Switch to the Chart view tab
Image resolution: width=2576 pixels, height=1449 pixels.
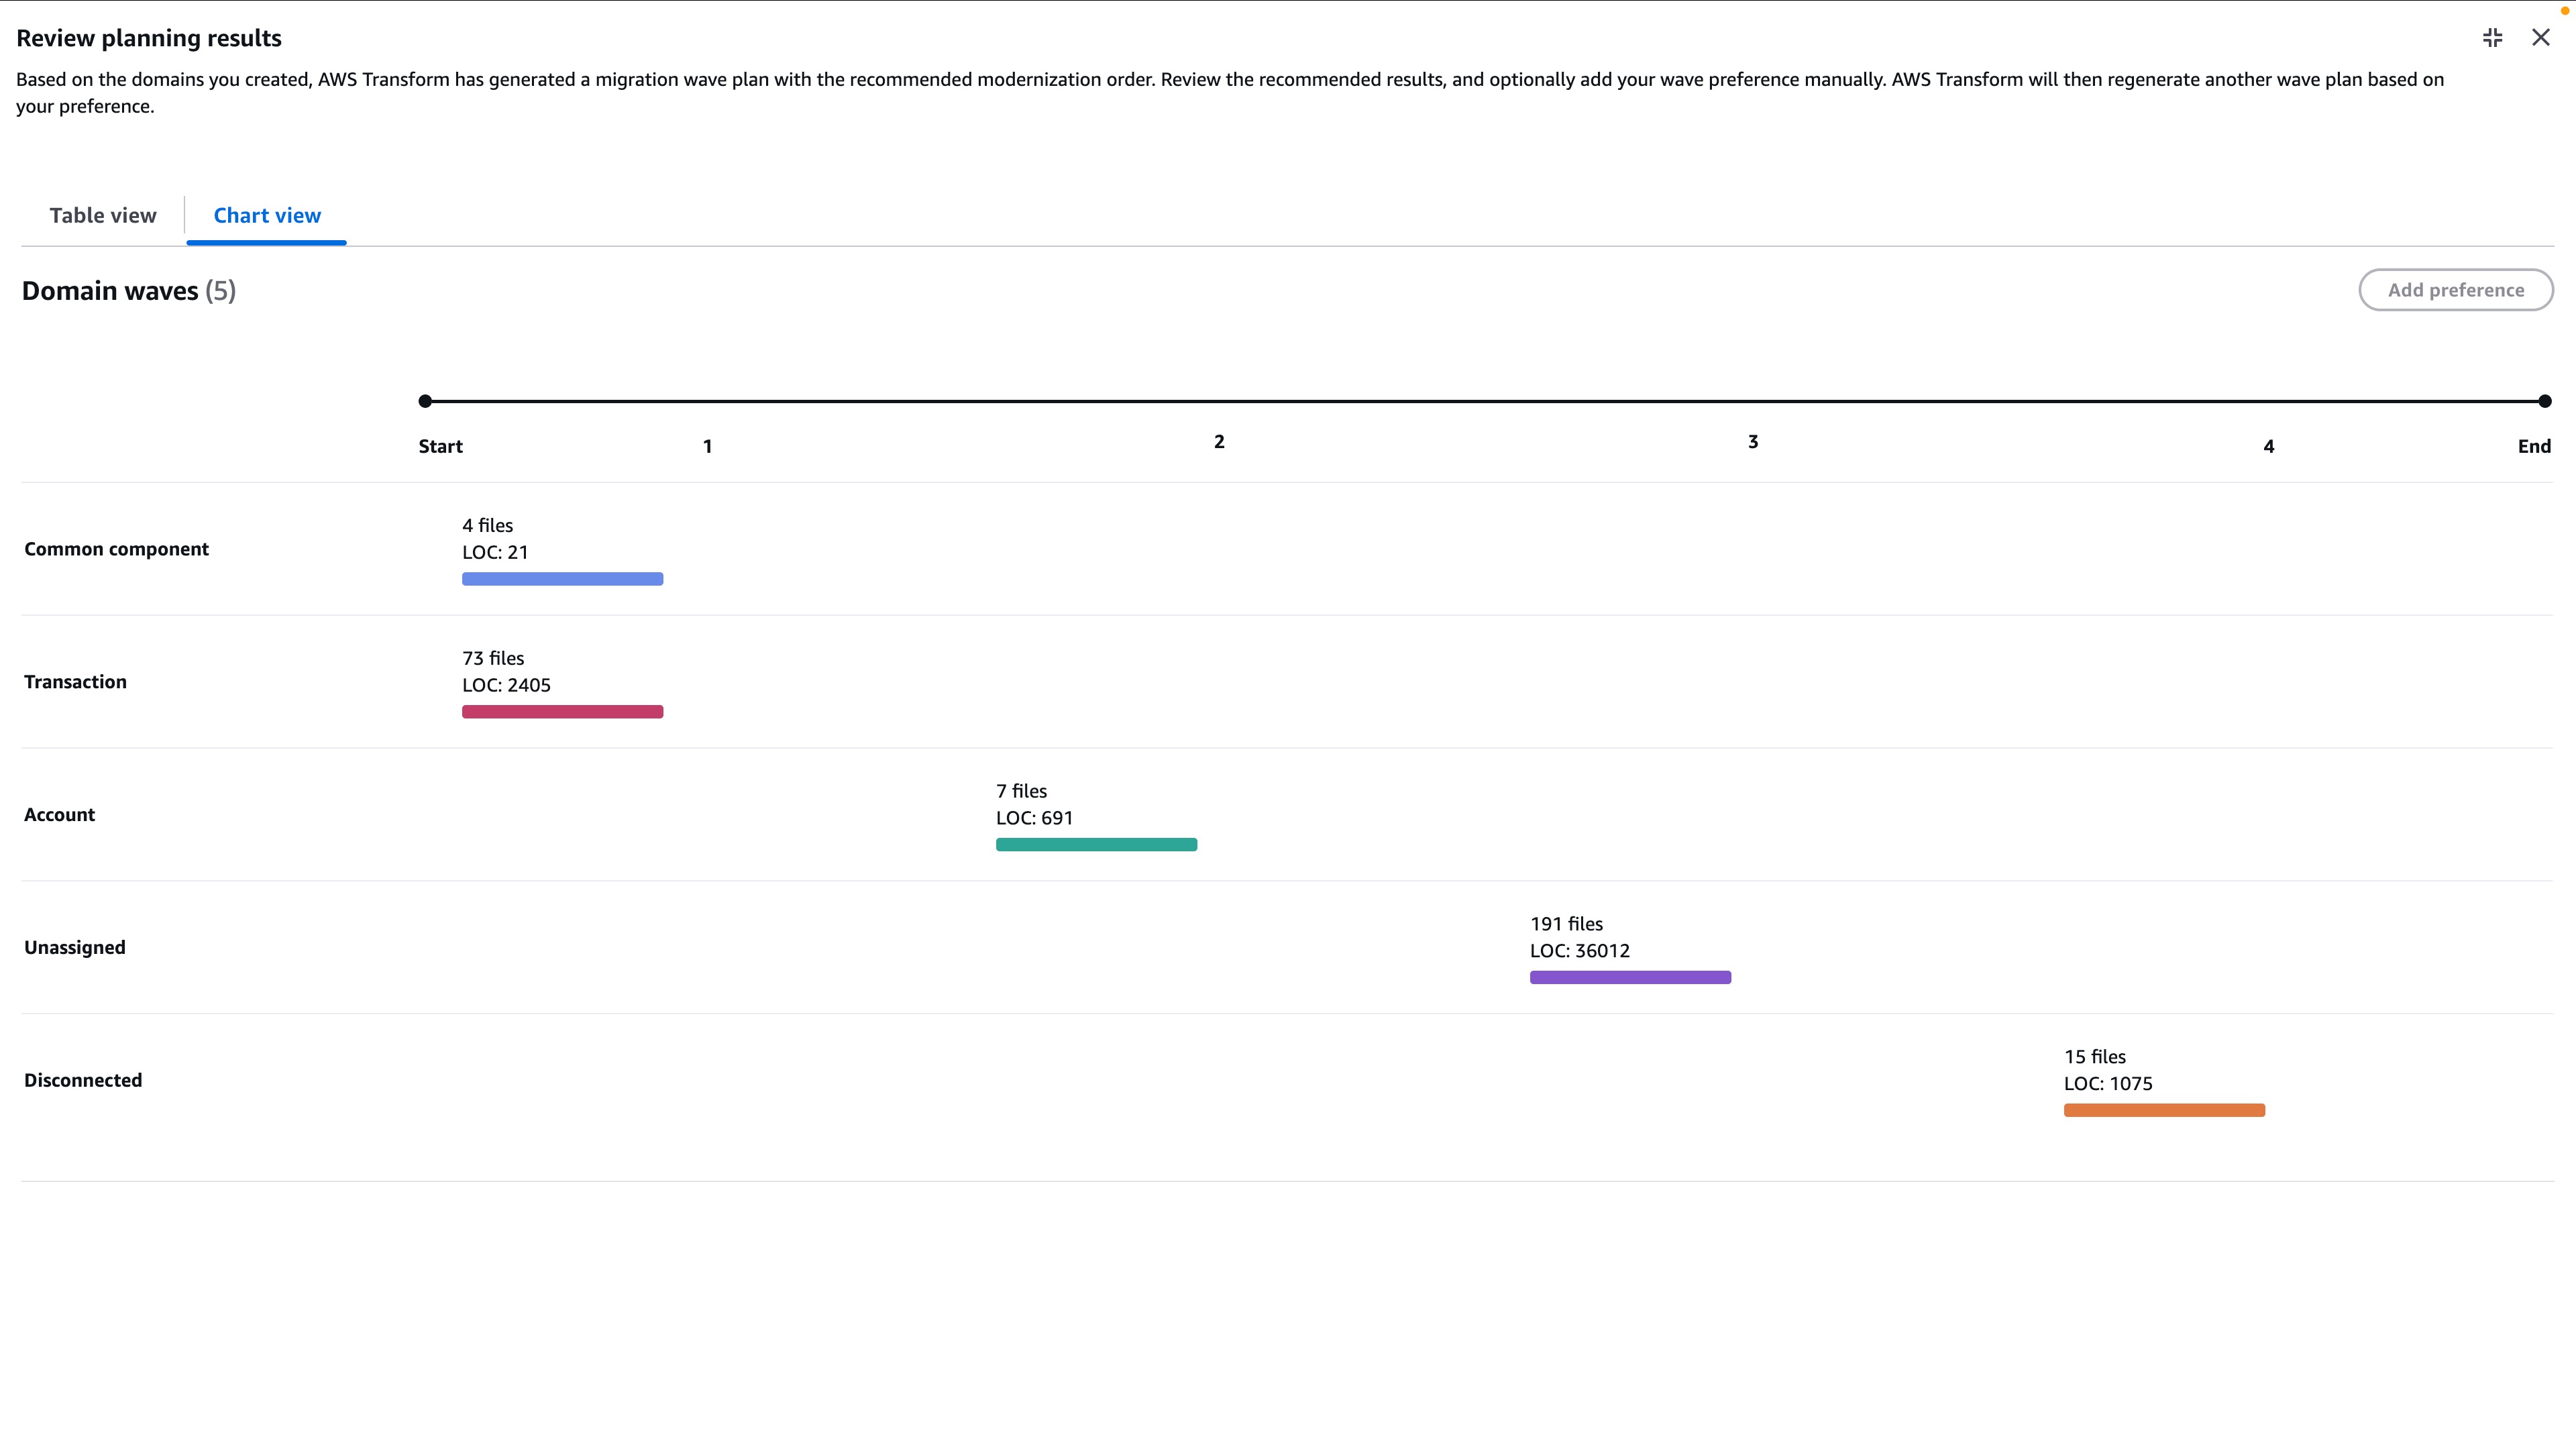tap(266, 215)
